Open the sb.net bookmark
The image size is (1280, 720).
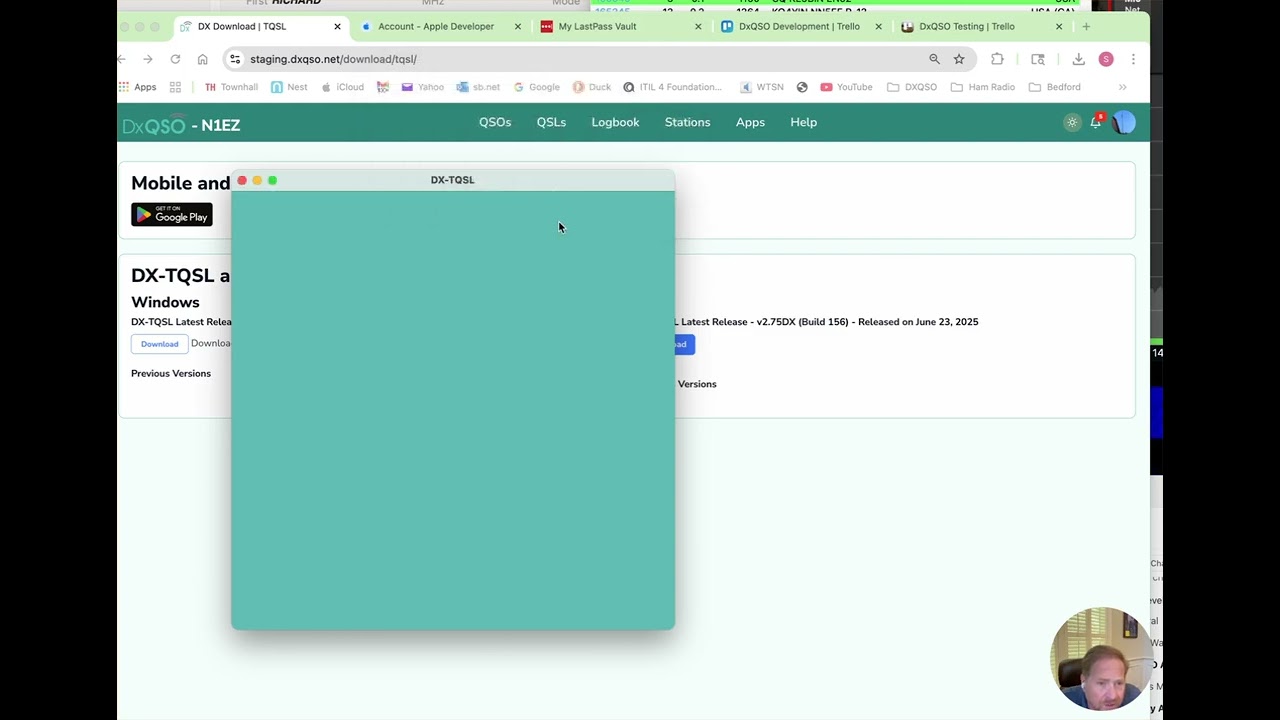[478, 87]
